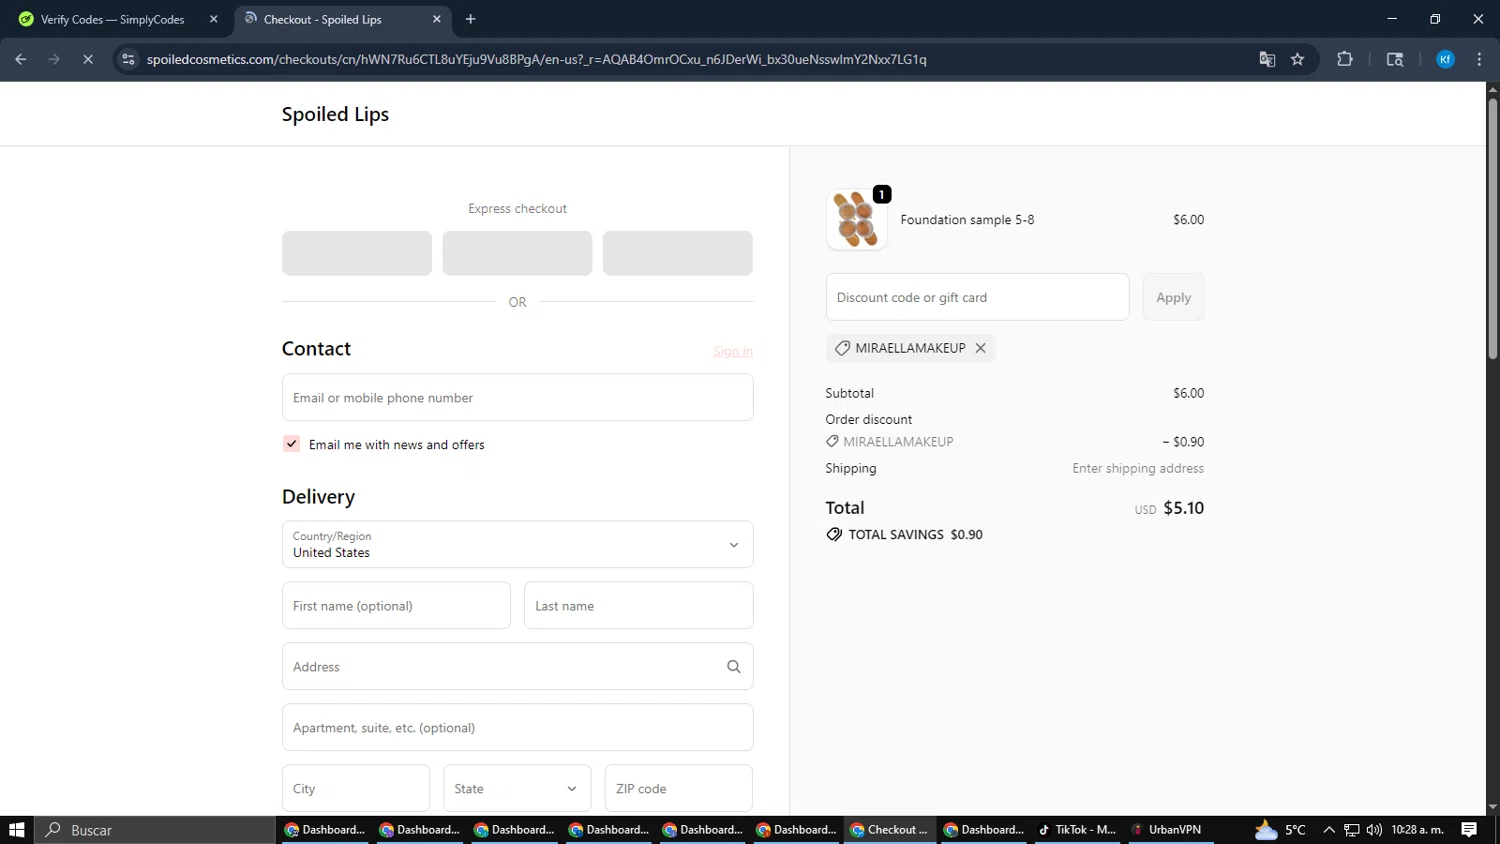The height and width of the screenshot is (844, 1500).
Task: Click the page scrollbar up arrow
Action: click(1492, 90)
